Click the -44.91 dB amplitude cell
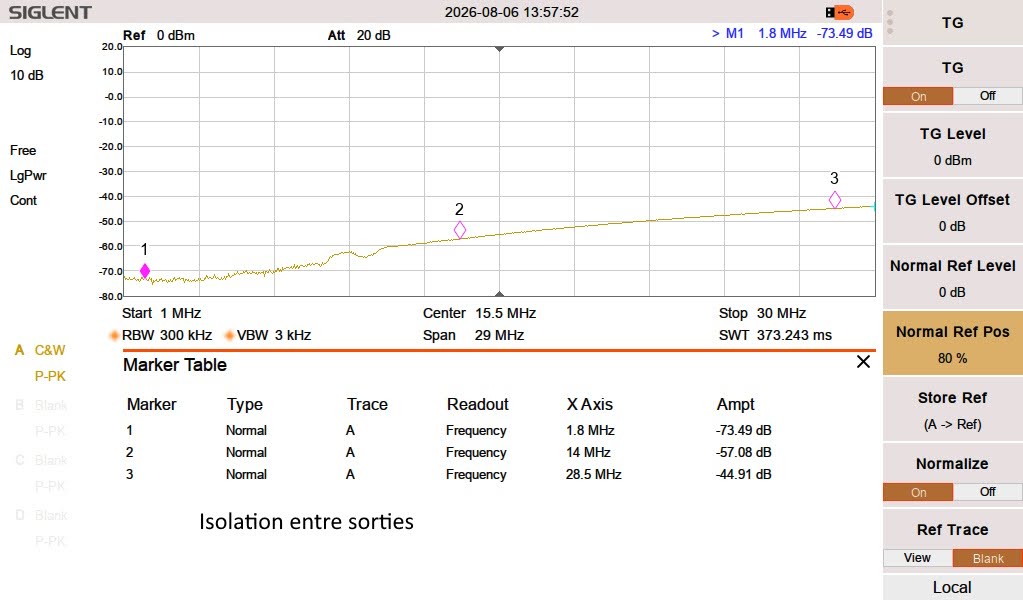 744,474
